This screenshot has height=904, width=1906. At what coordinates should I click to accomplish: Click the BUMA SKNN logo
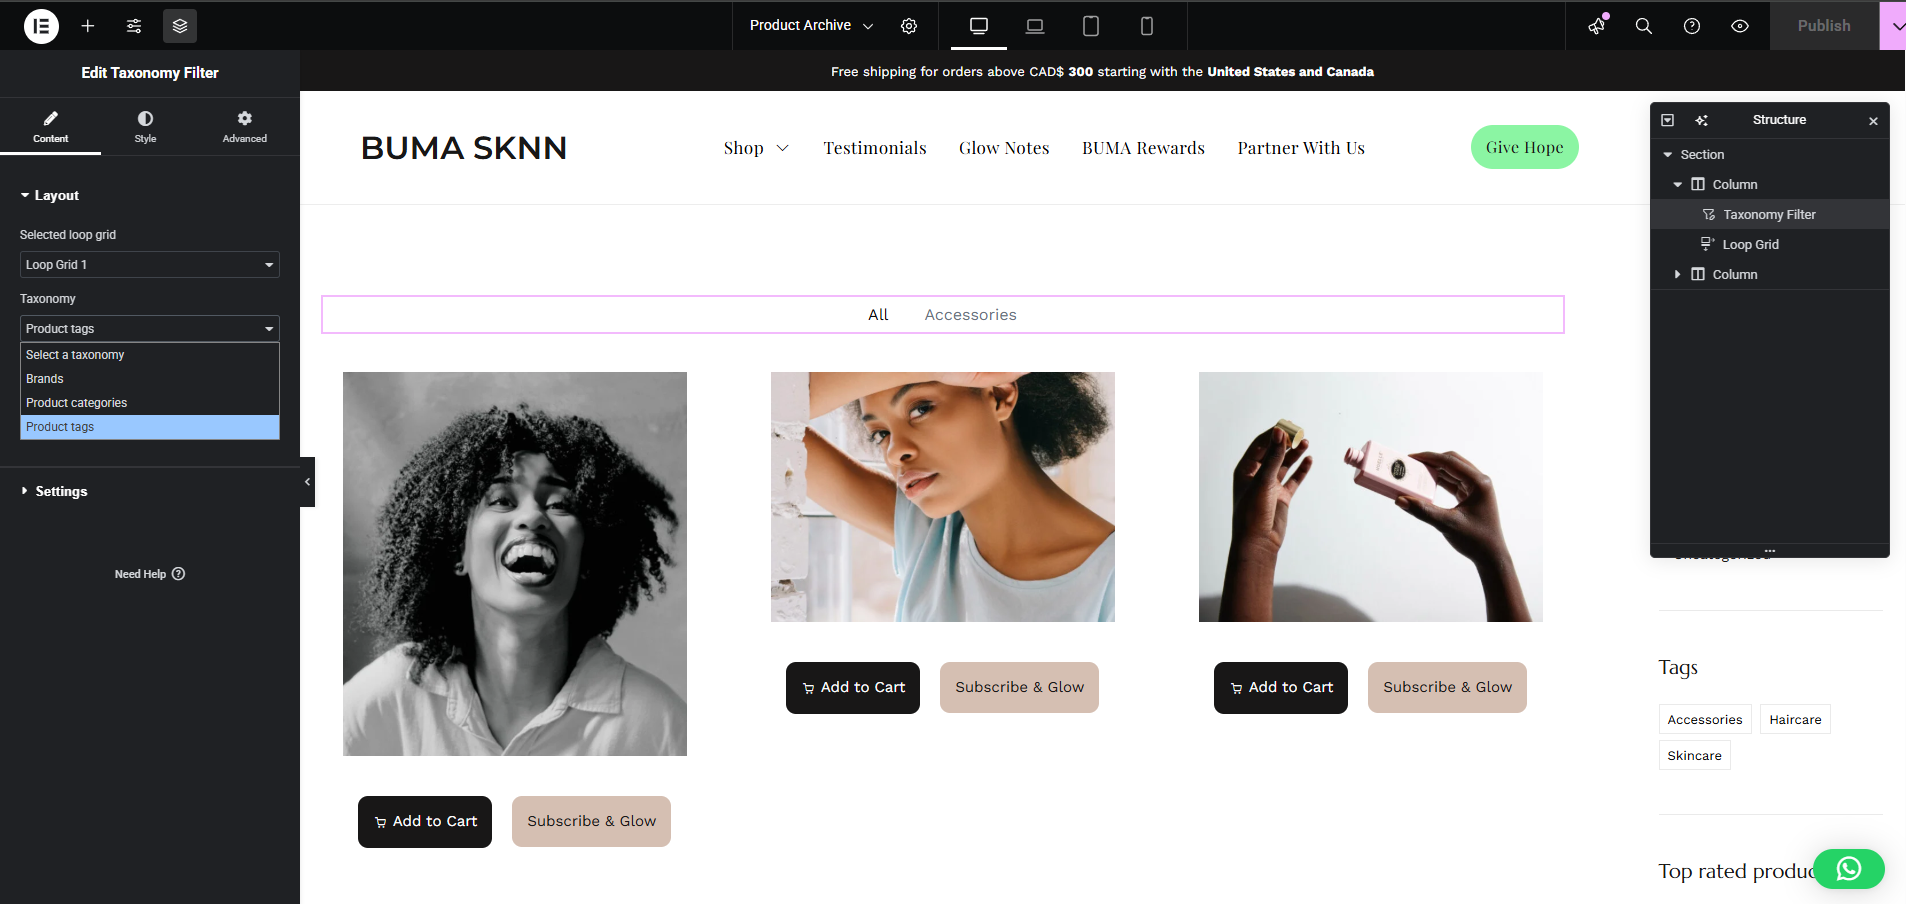(x=464, y=148)
